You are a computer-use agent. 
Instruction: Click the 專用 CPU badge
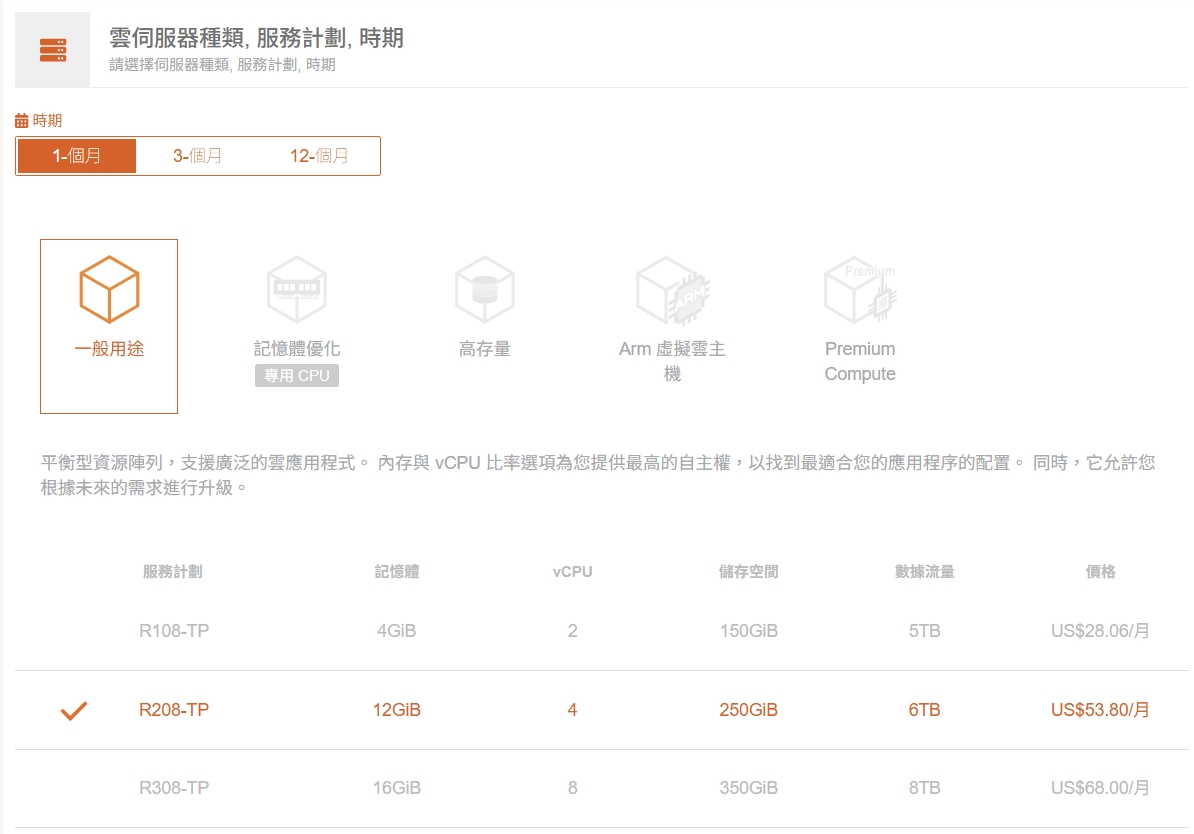pyautogui.click(x=297, y=376)
